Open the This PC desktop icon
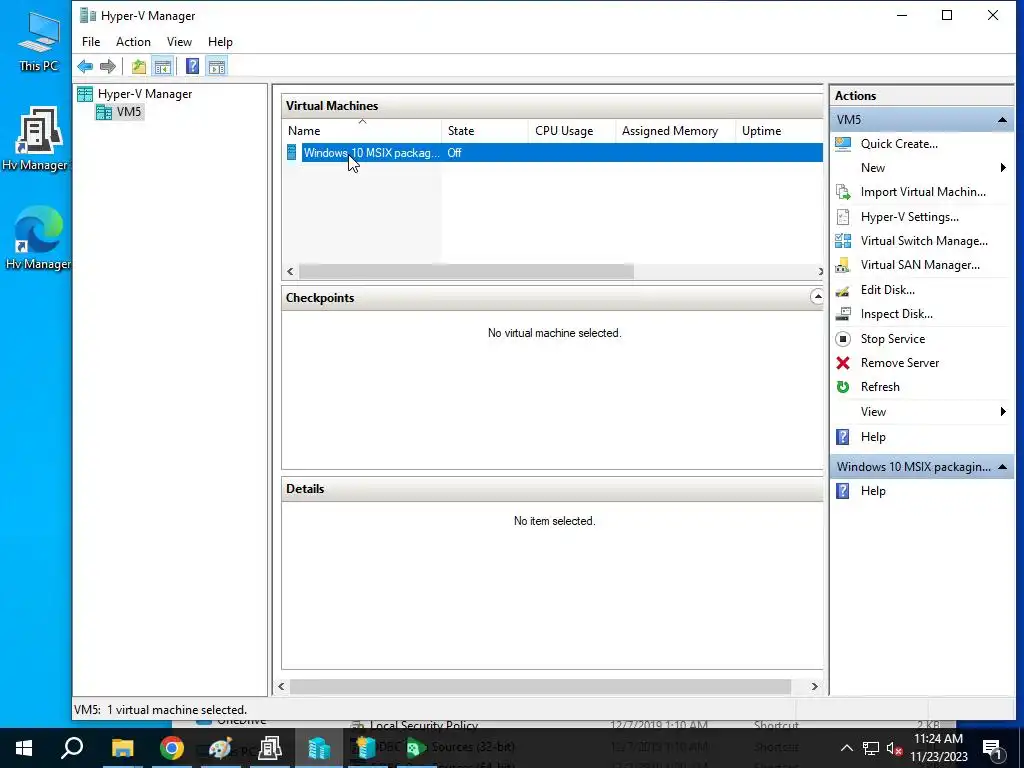This screenshot has width=1024, height=768. pos(38,40)
